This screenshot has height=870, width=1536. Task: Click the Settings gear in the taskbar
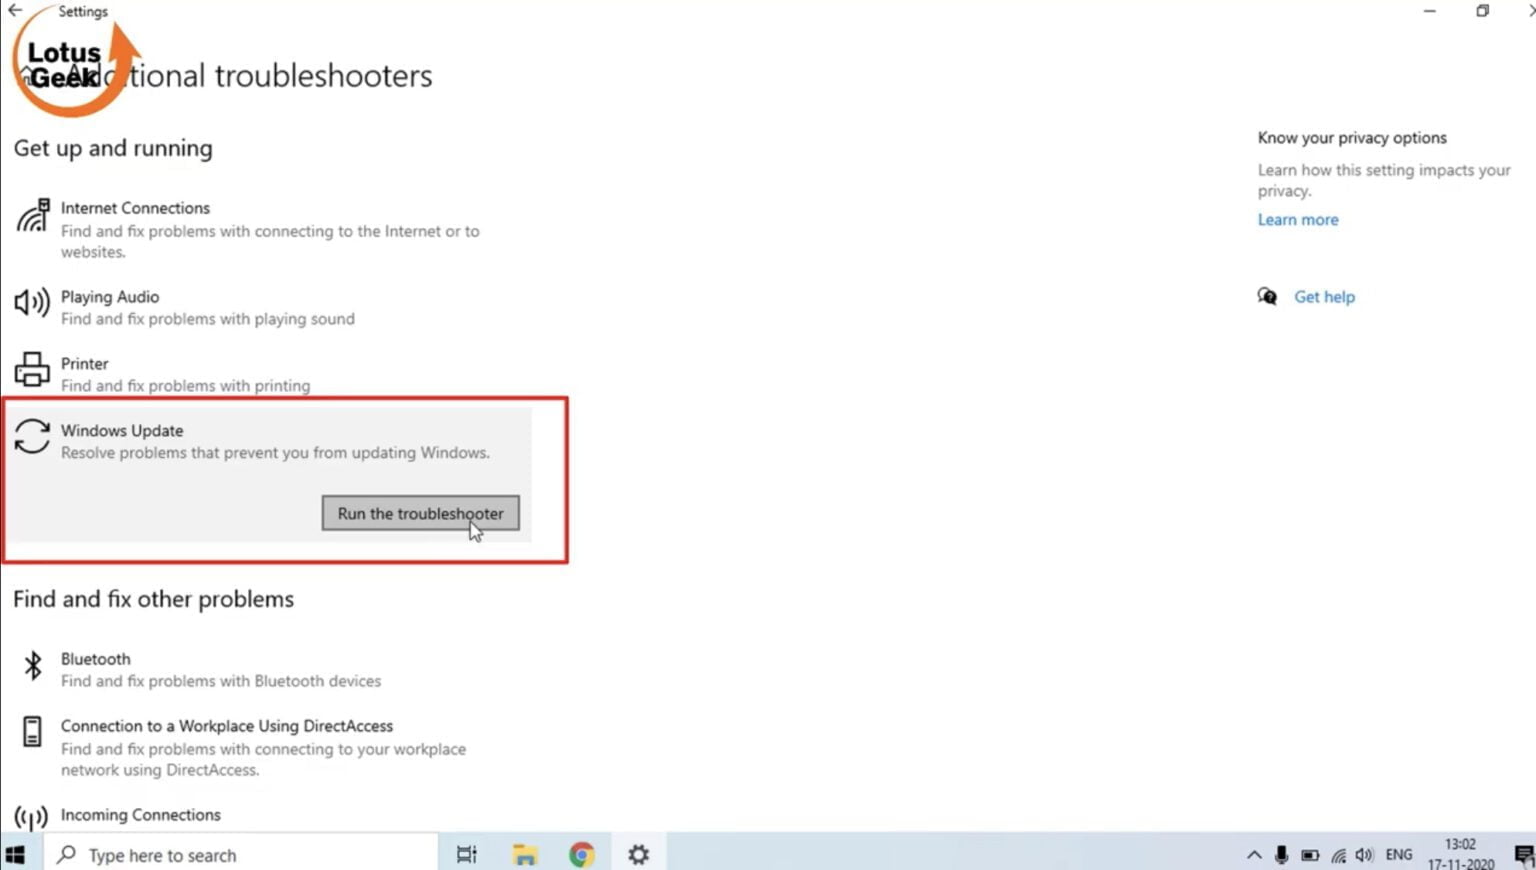(639, 855)
